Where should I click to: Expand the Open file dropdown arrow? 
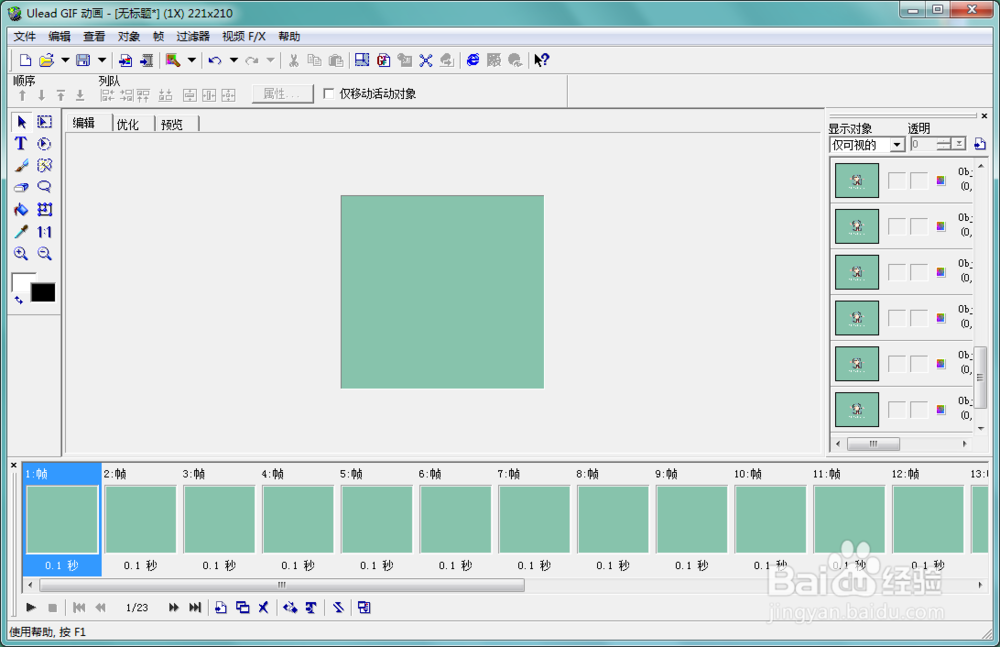[64, 60]
